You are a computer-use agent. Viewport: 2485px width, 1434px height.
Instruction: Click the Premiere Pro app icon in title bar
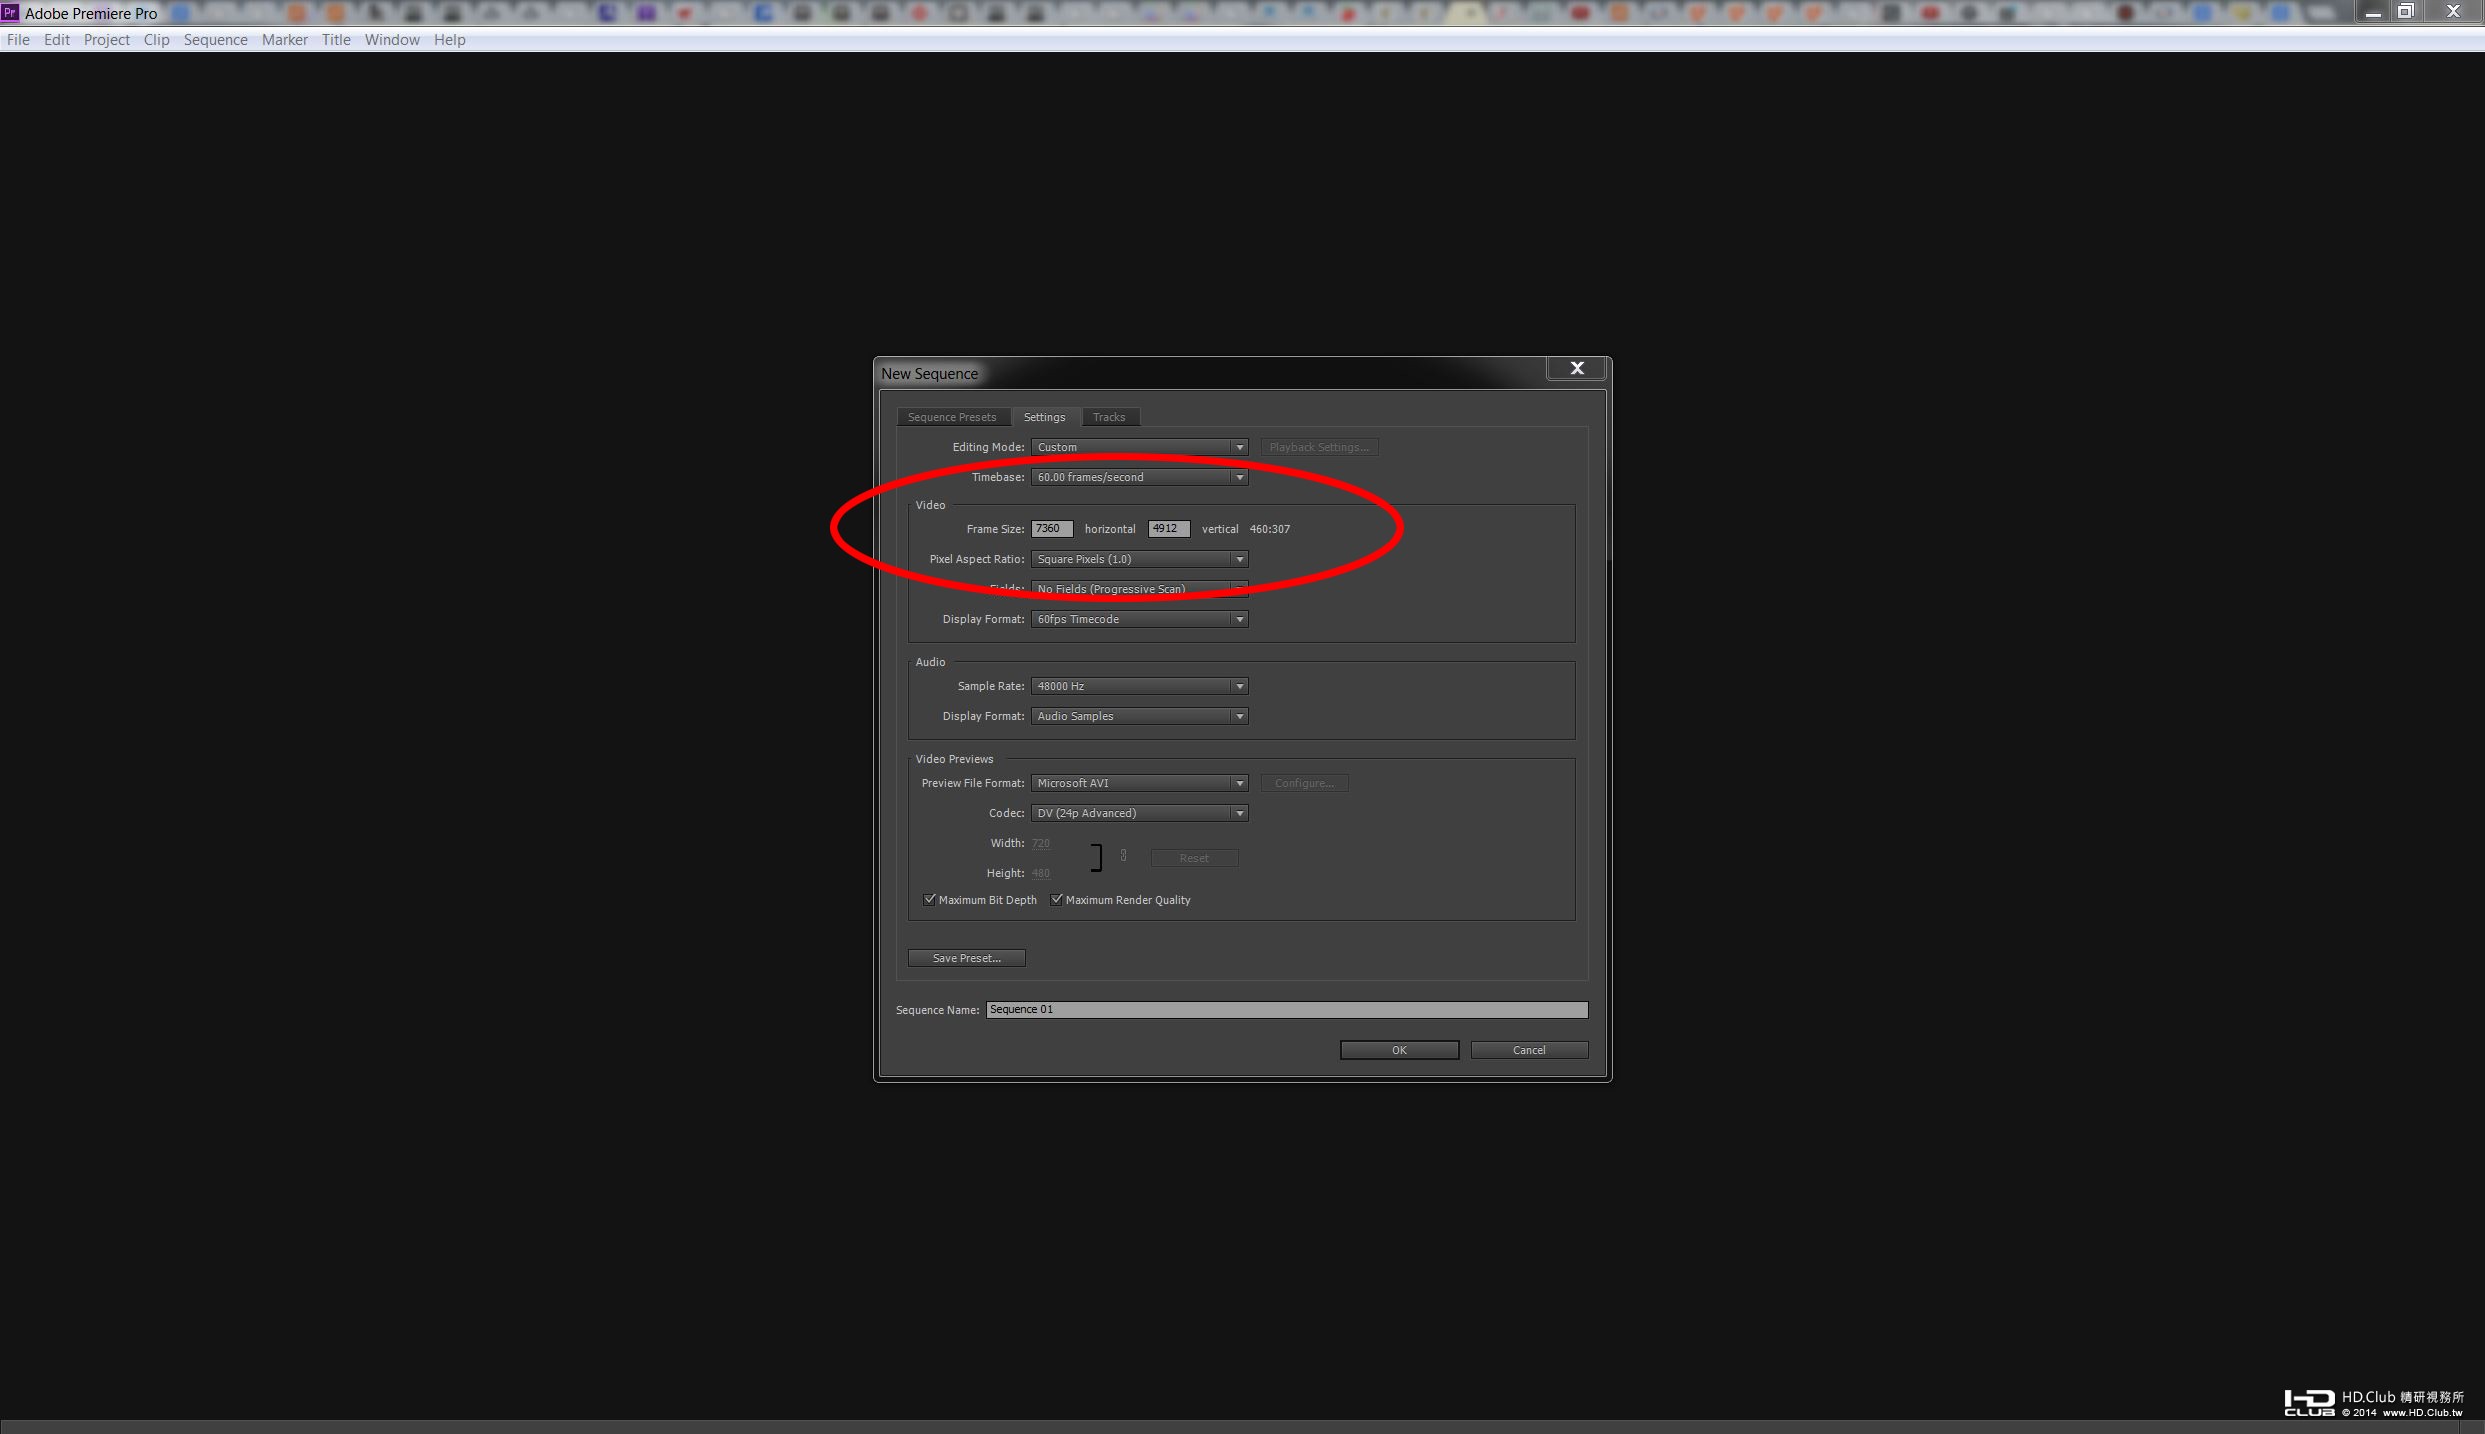[10, 13]
